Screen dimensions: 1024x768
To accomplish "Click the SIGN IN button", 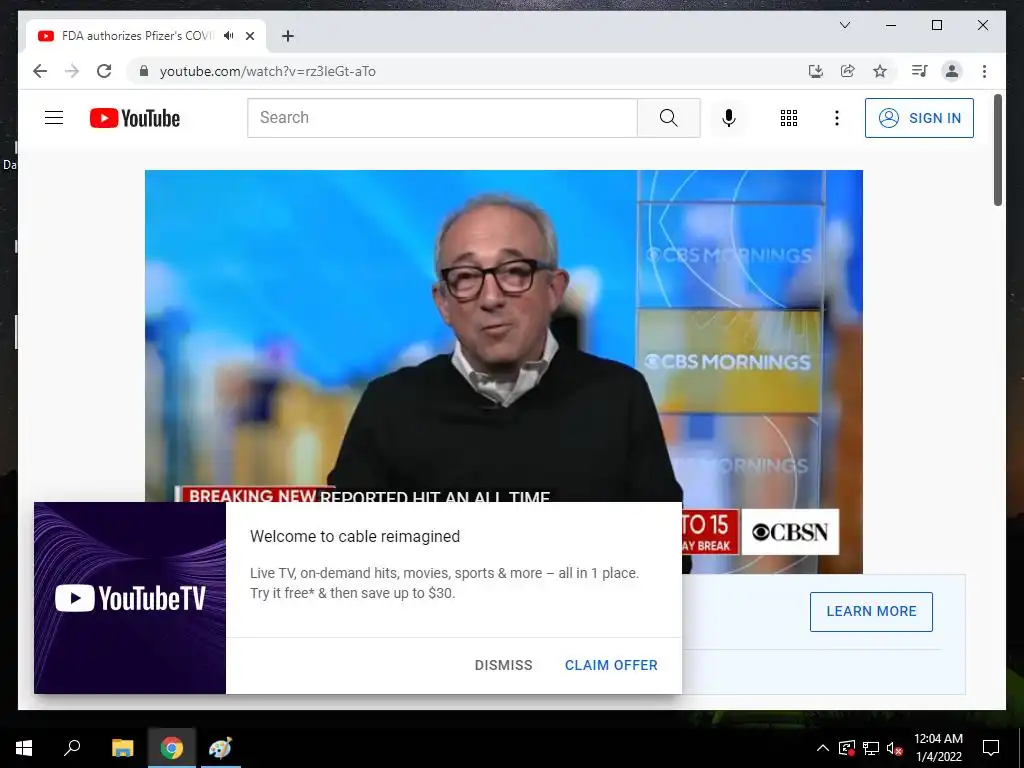I will (919, 118).
